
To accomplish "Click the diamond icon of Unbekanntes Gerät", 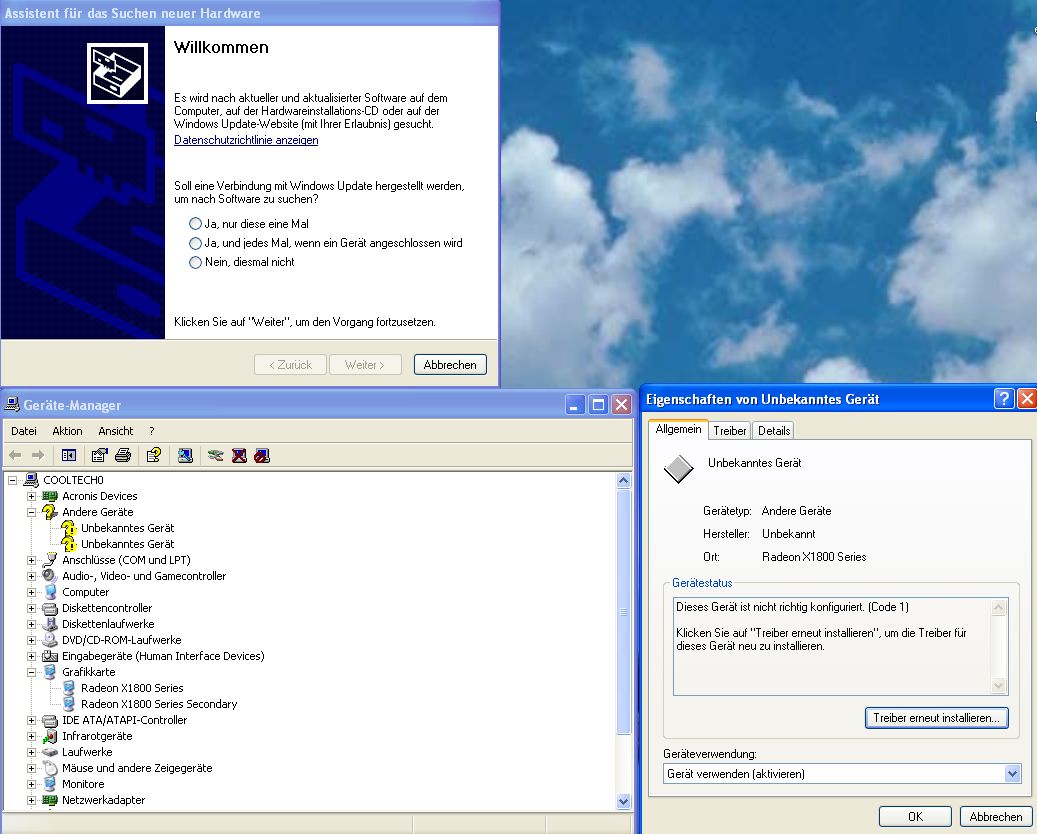I will 679,469.
